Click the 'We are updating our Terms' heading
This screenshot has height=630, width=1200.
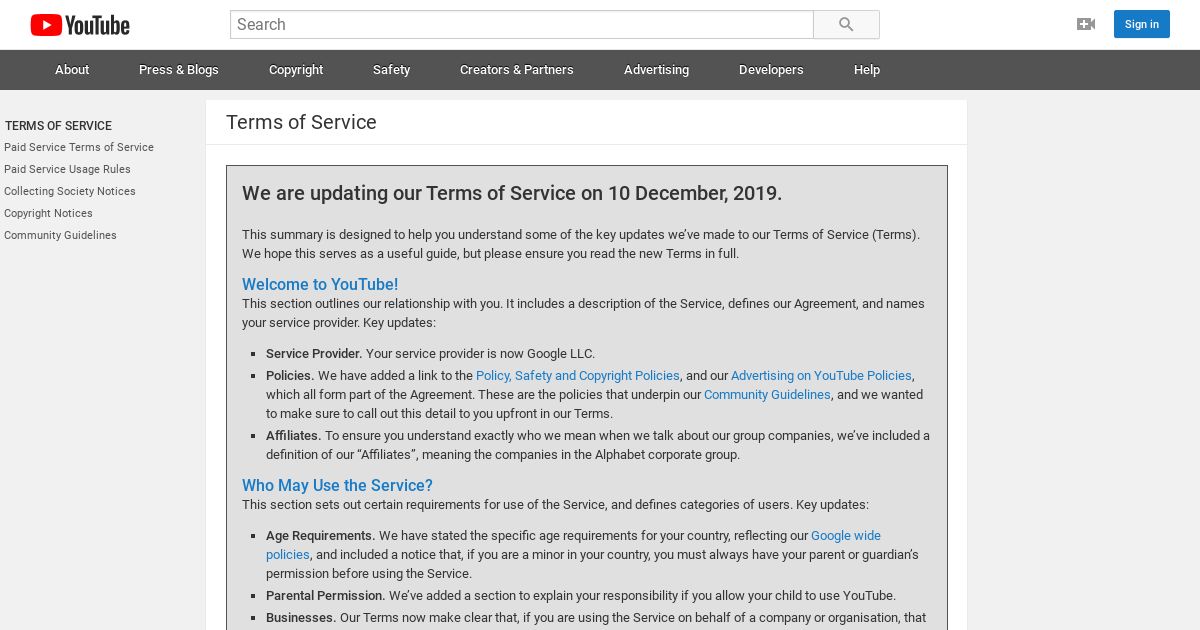(x=512, y=193)
